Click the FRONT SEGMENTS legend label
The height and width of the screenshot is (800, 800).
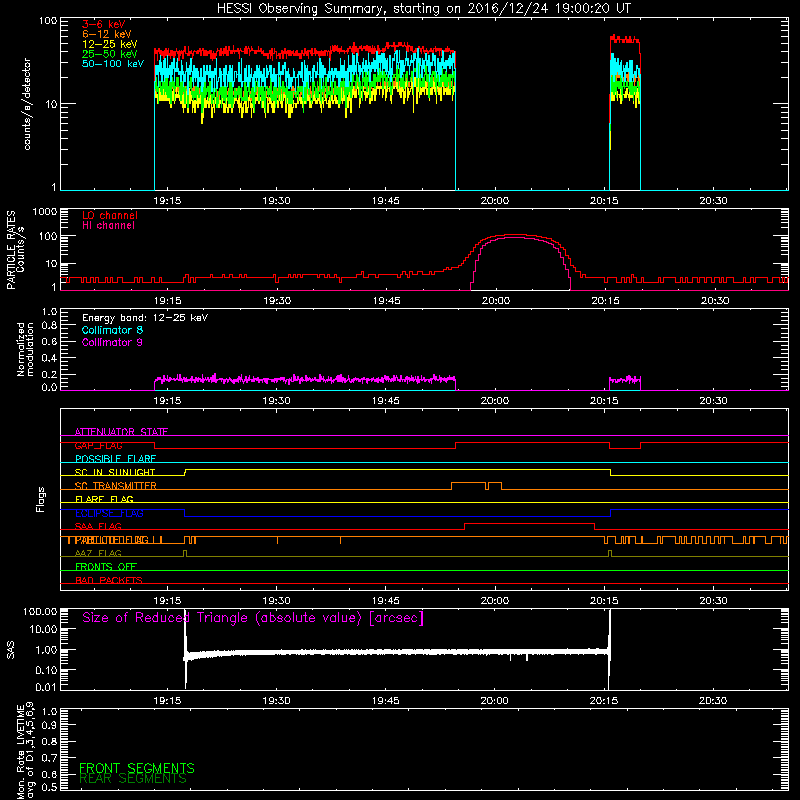[x=137, y=768]
